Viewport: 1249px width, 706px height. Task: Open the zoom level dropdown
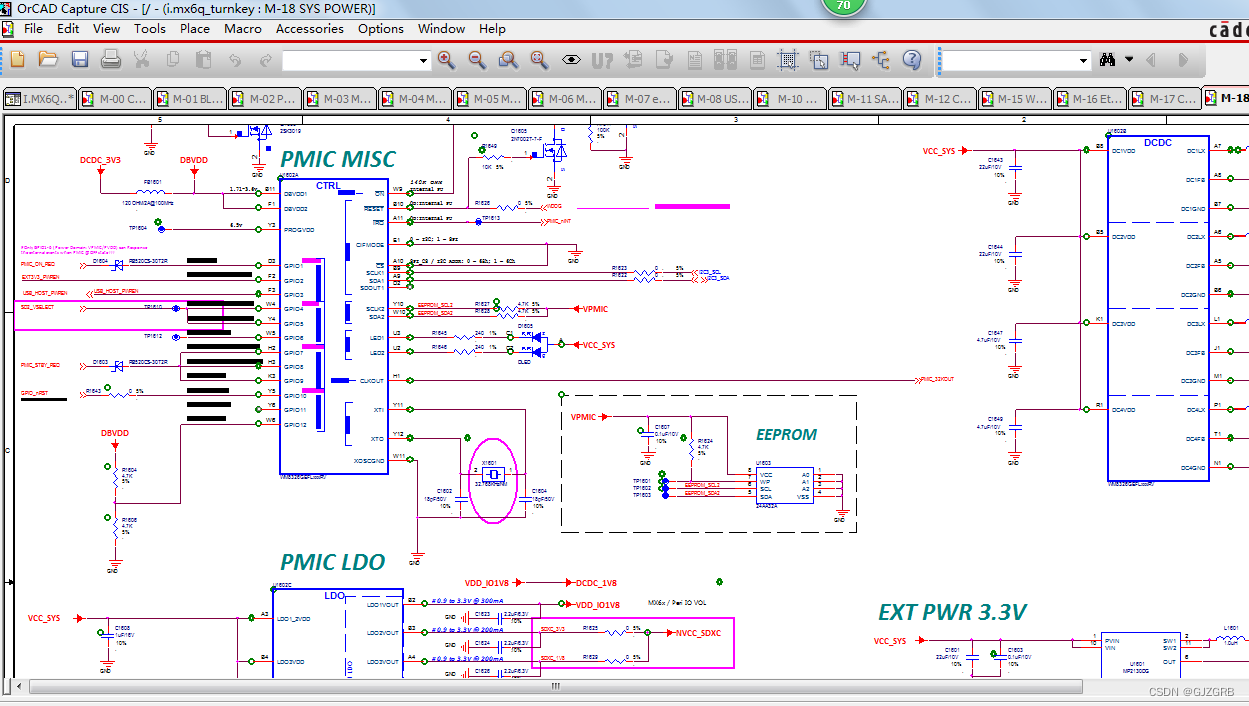click(x=424, y=60)
